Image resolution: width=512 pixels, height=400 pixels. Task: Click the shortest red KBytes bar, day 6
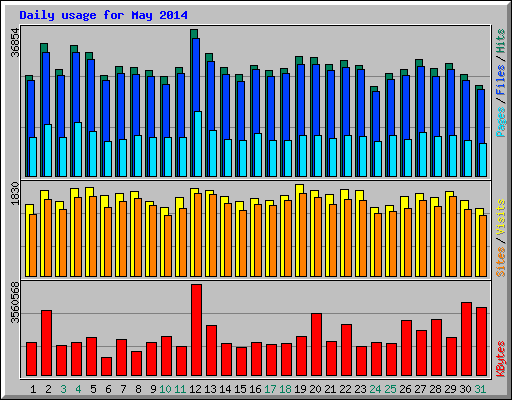pos(107,367)
